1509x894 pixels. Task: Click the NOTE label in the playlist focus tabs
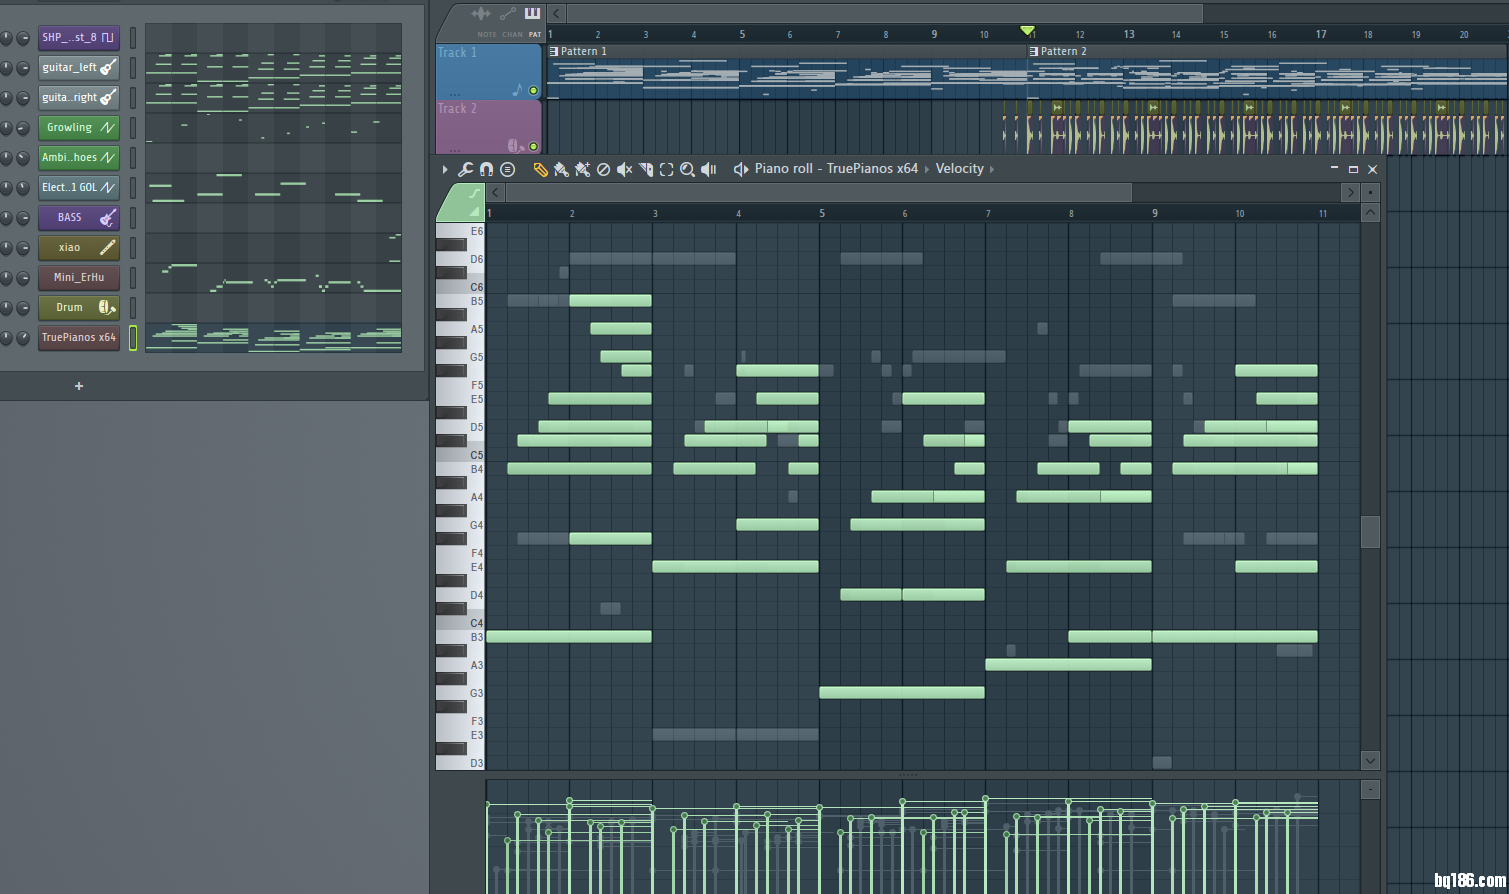click(487, 35)
